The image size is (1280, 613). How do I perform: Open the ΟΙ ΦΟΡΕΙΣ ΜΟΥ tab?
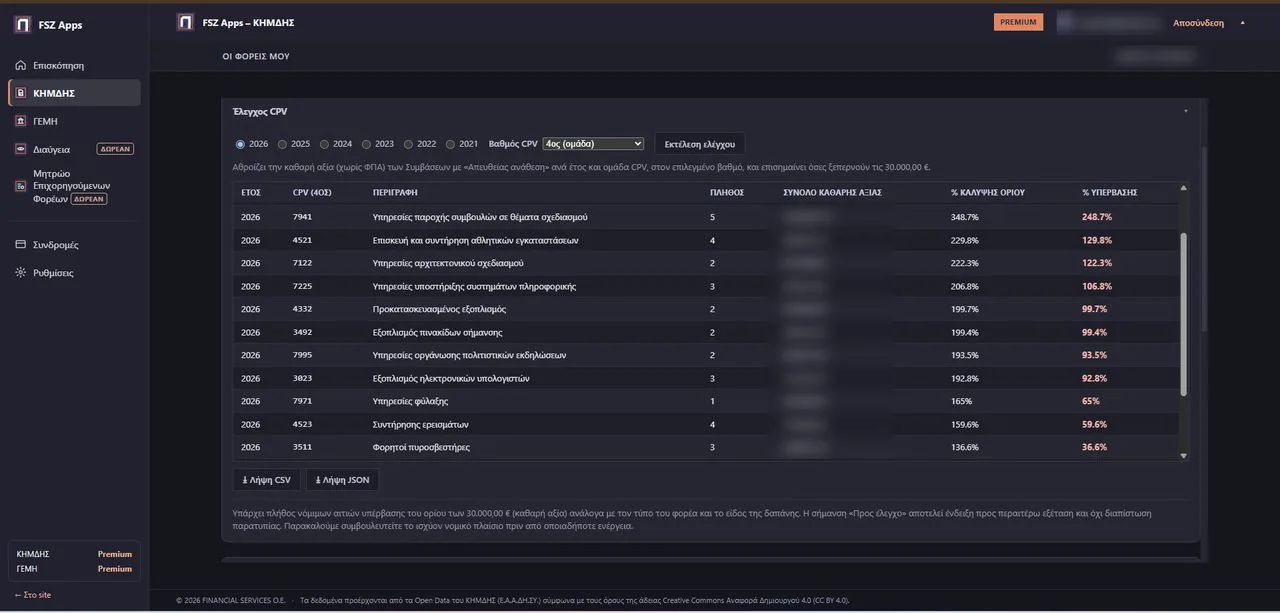(256, 56)
